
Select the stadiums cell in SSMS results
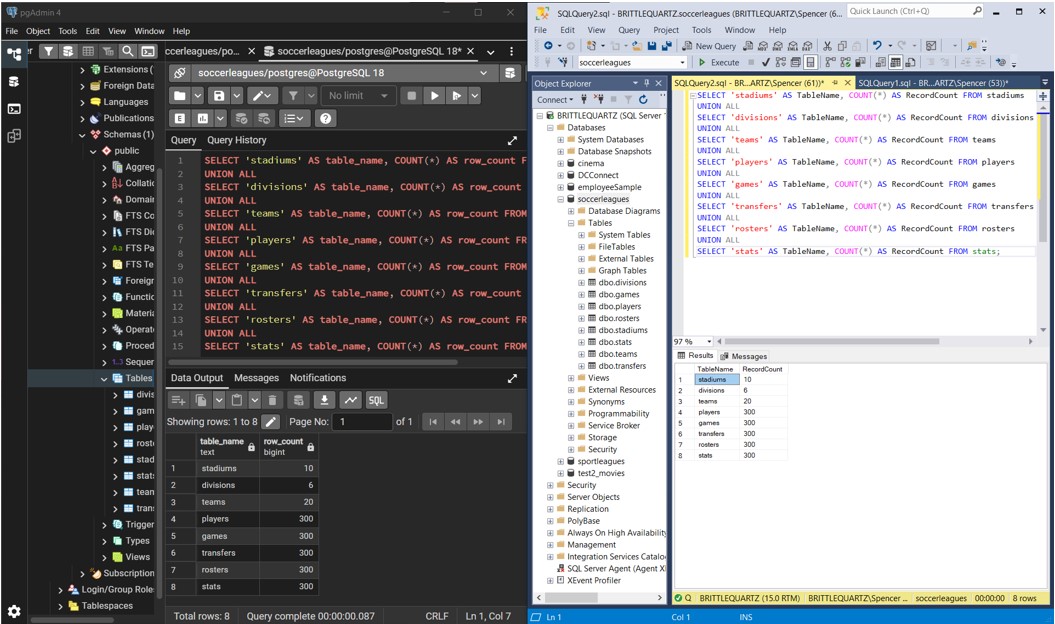(716, 380)
